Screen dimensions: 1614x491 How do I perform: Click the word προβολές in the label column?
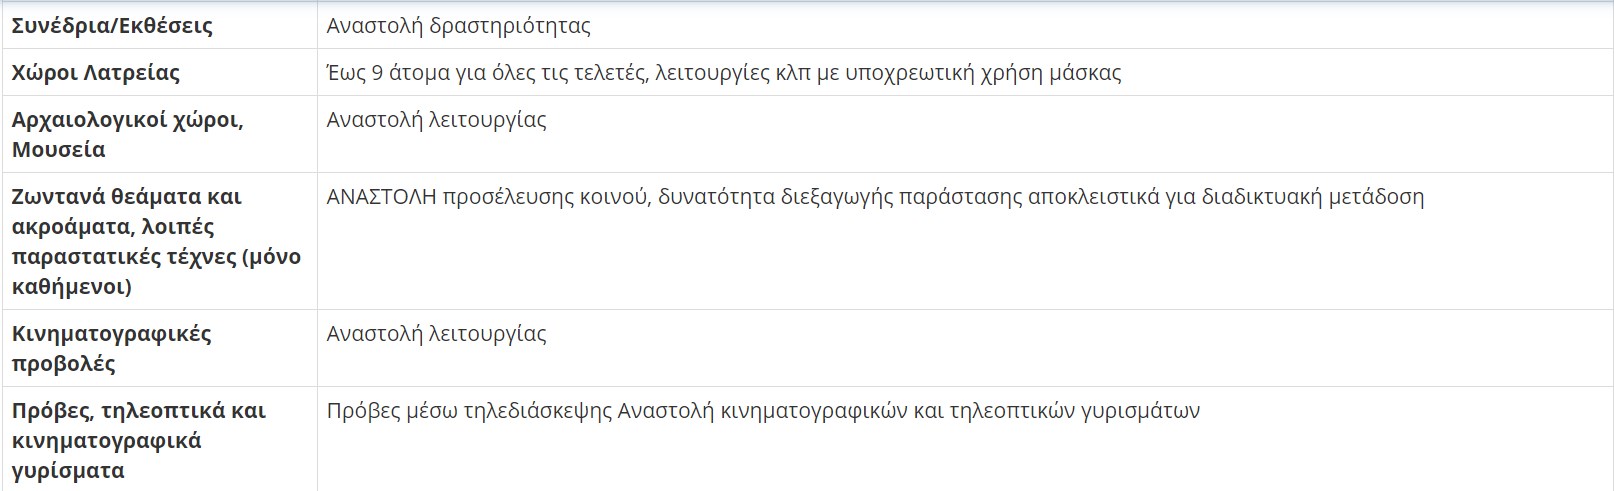(64, 364)
